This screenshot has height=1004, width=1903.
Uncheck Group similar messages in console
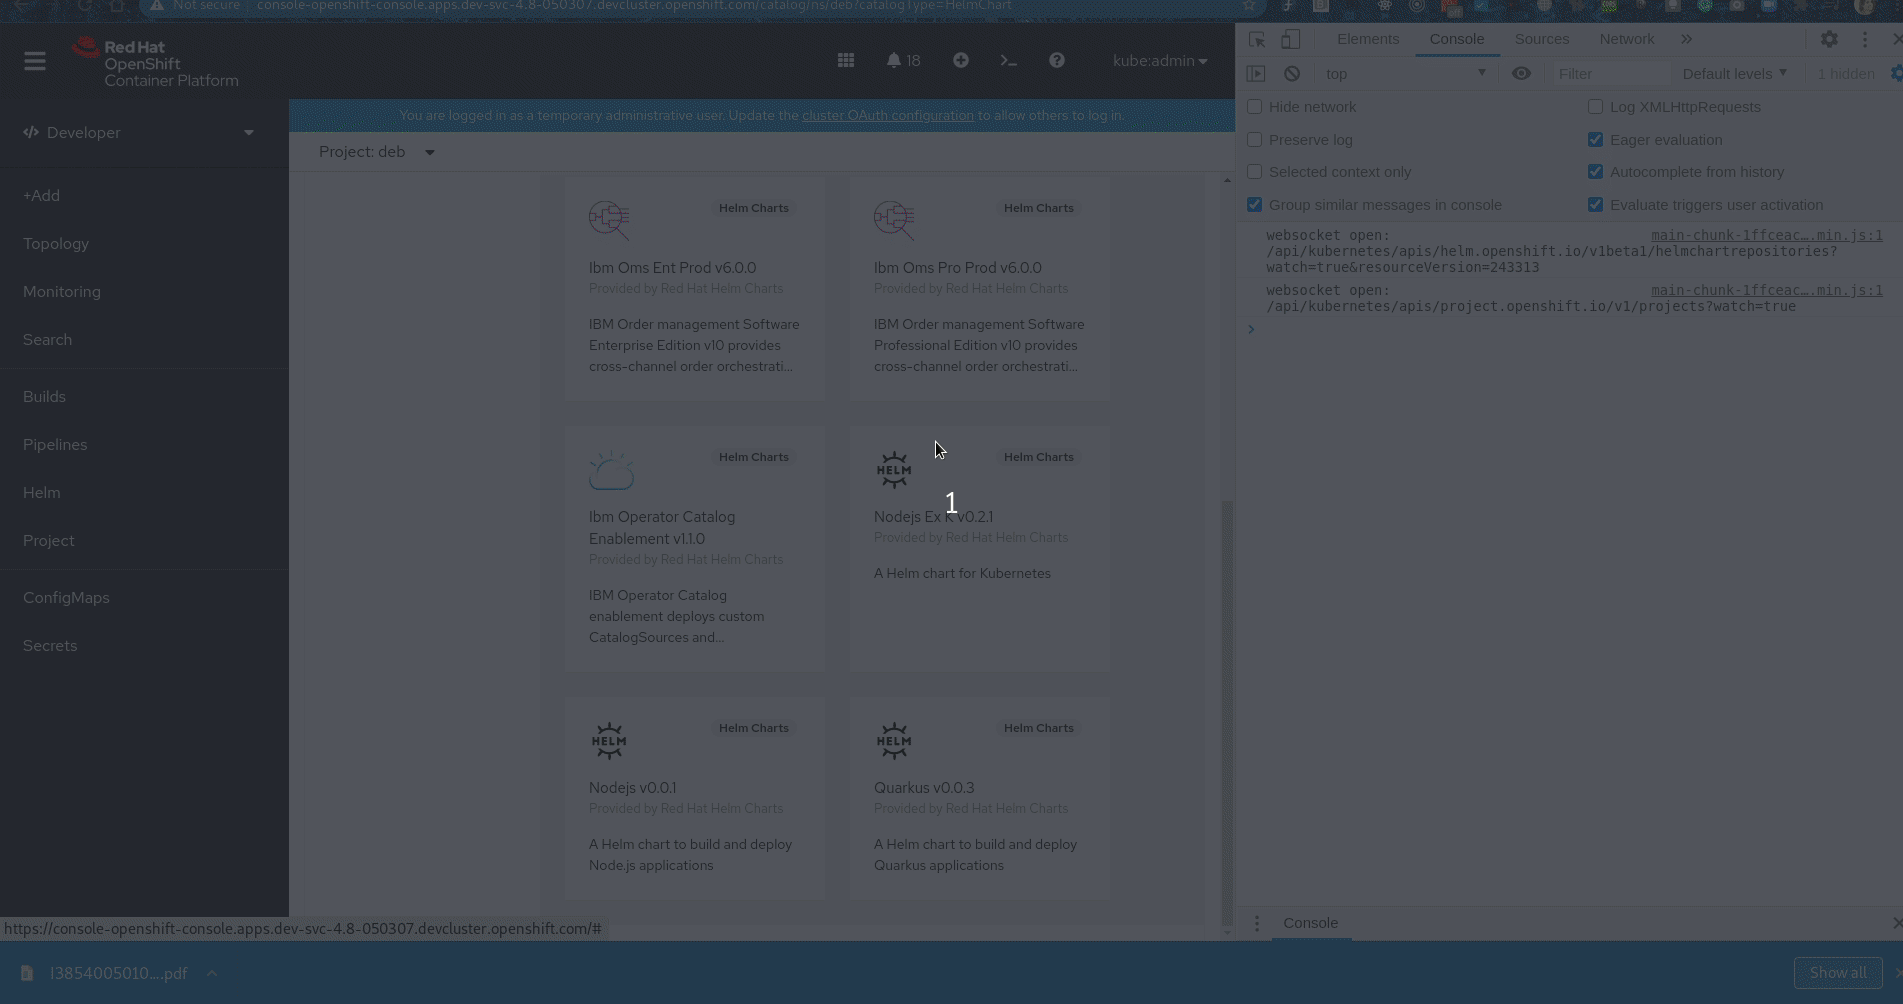tap(1254, 205)
